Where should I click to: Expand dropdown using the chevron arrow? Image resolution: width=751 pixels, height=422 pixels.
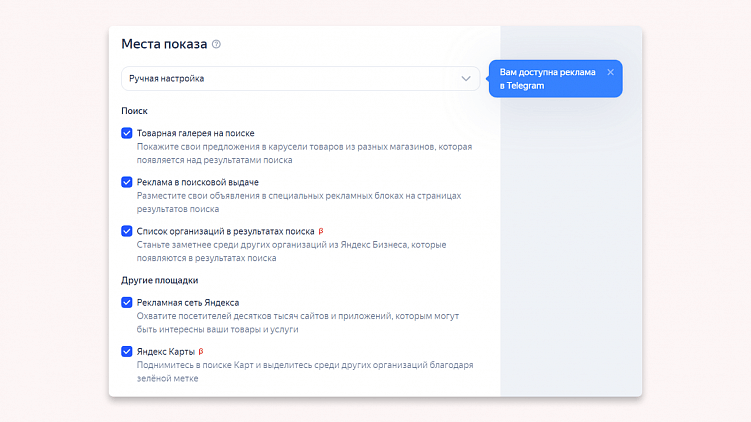(x=466, y=79)
